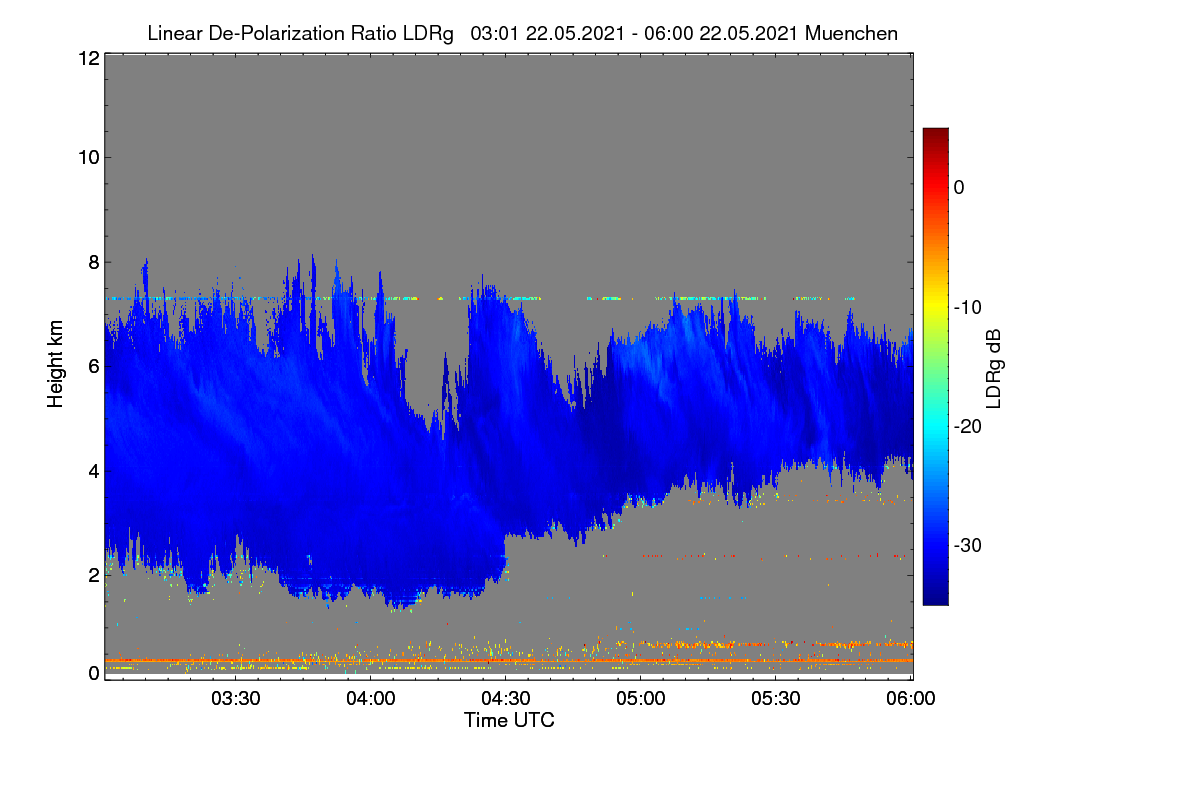Click the height axis label '10'
Image resolution: width=1200 pixels, height=800 pixels.
pos(87,157)
